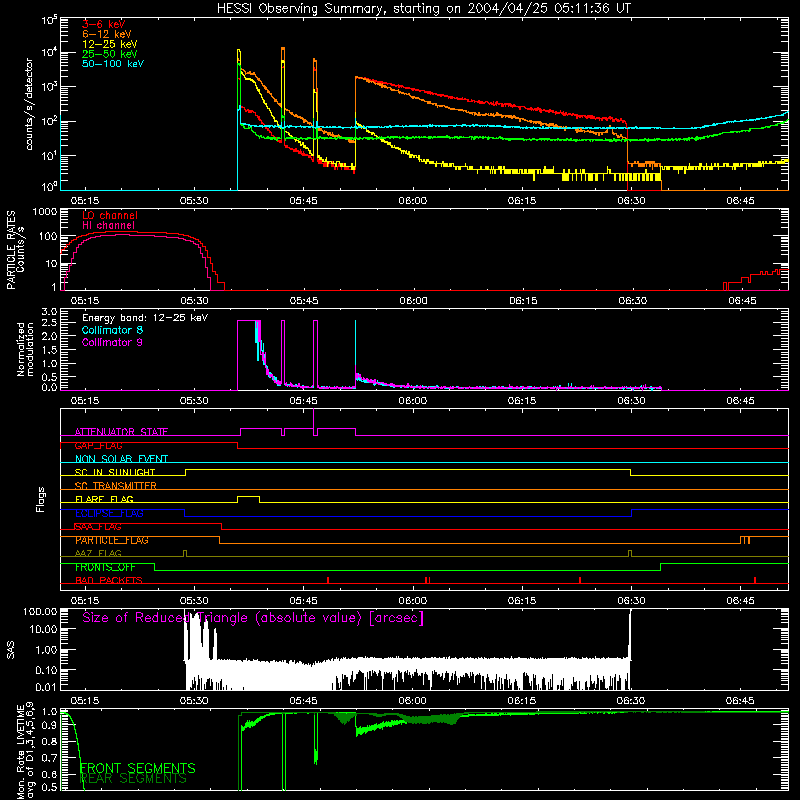Click the SC_TRANSMITTER flag label

pos(115,486)
